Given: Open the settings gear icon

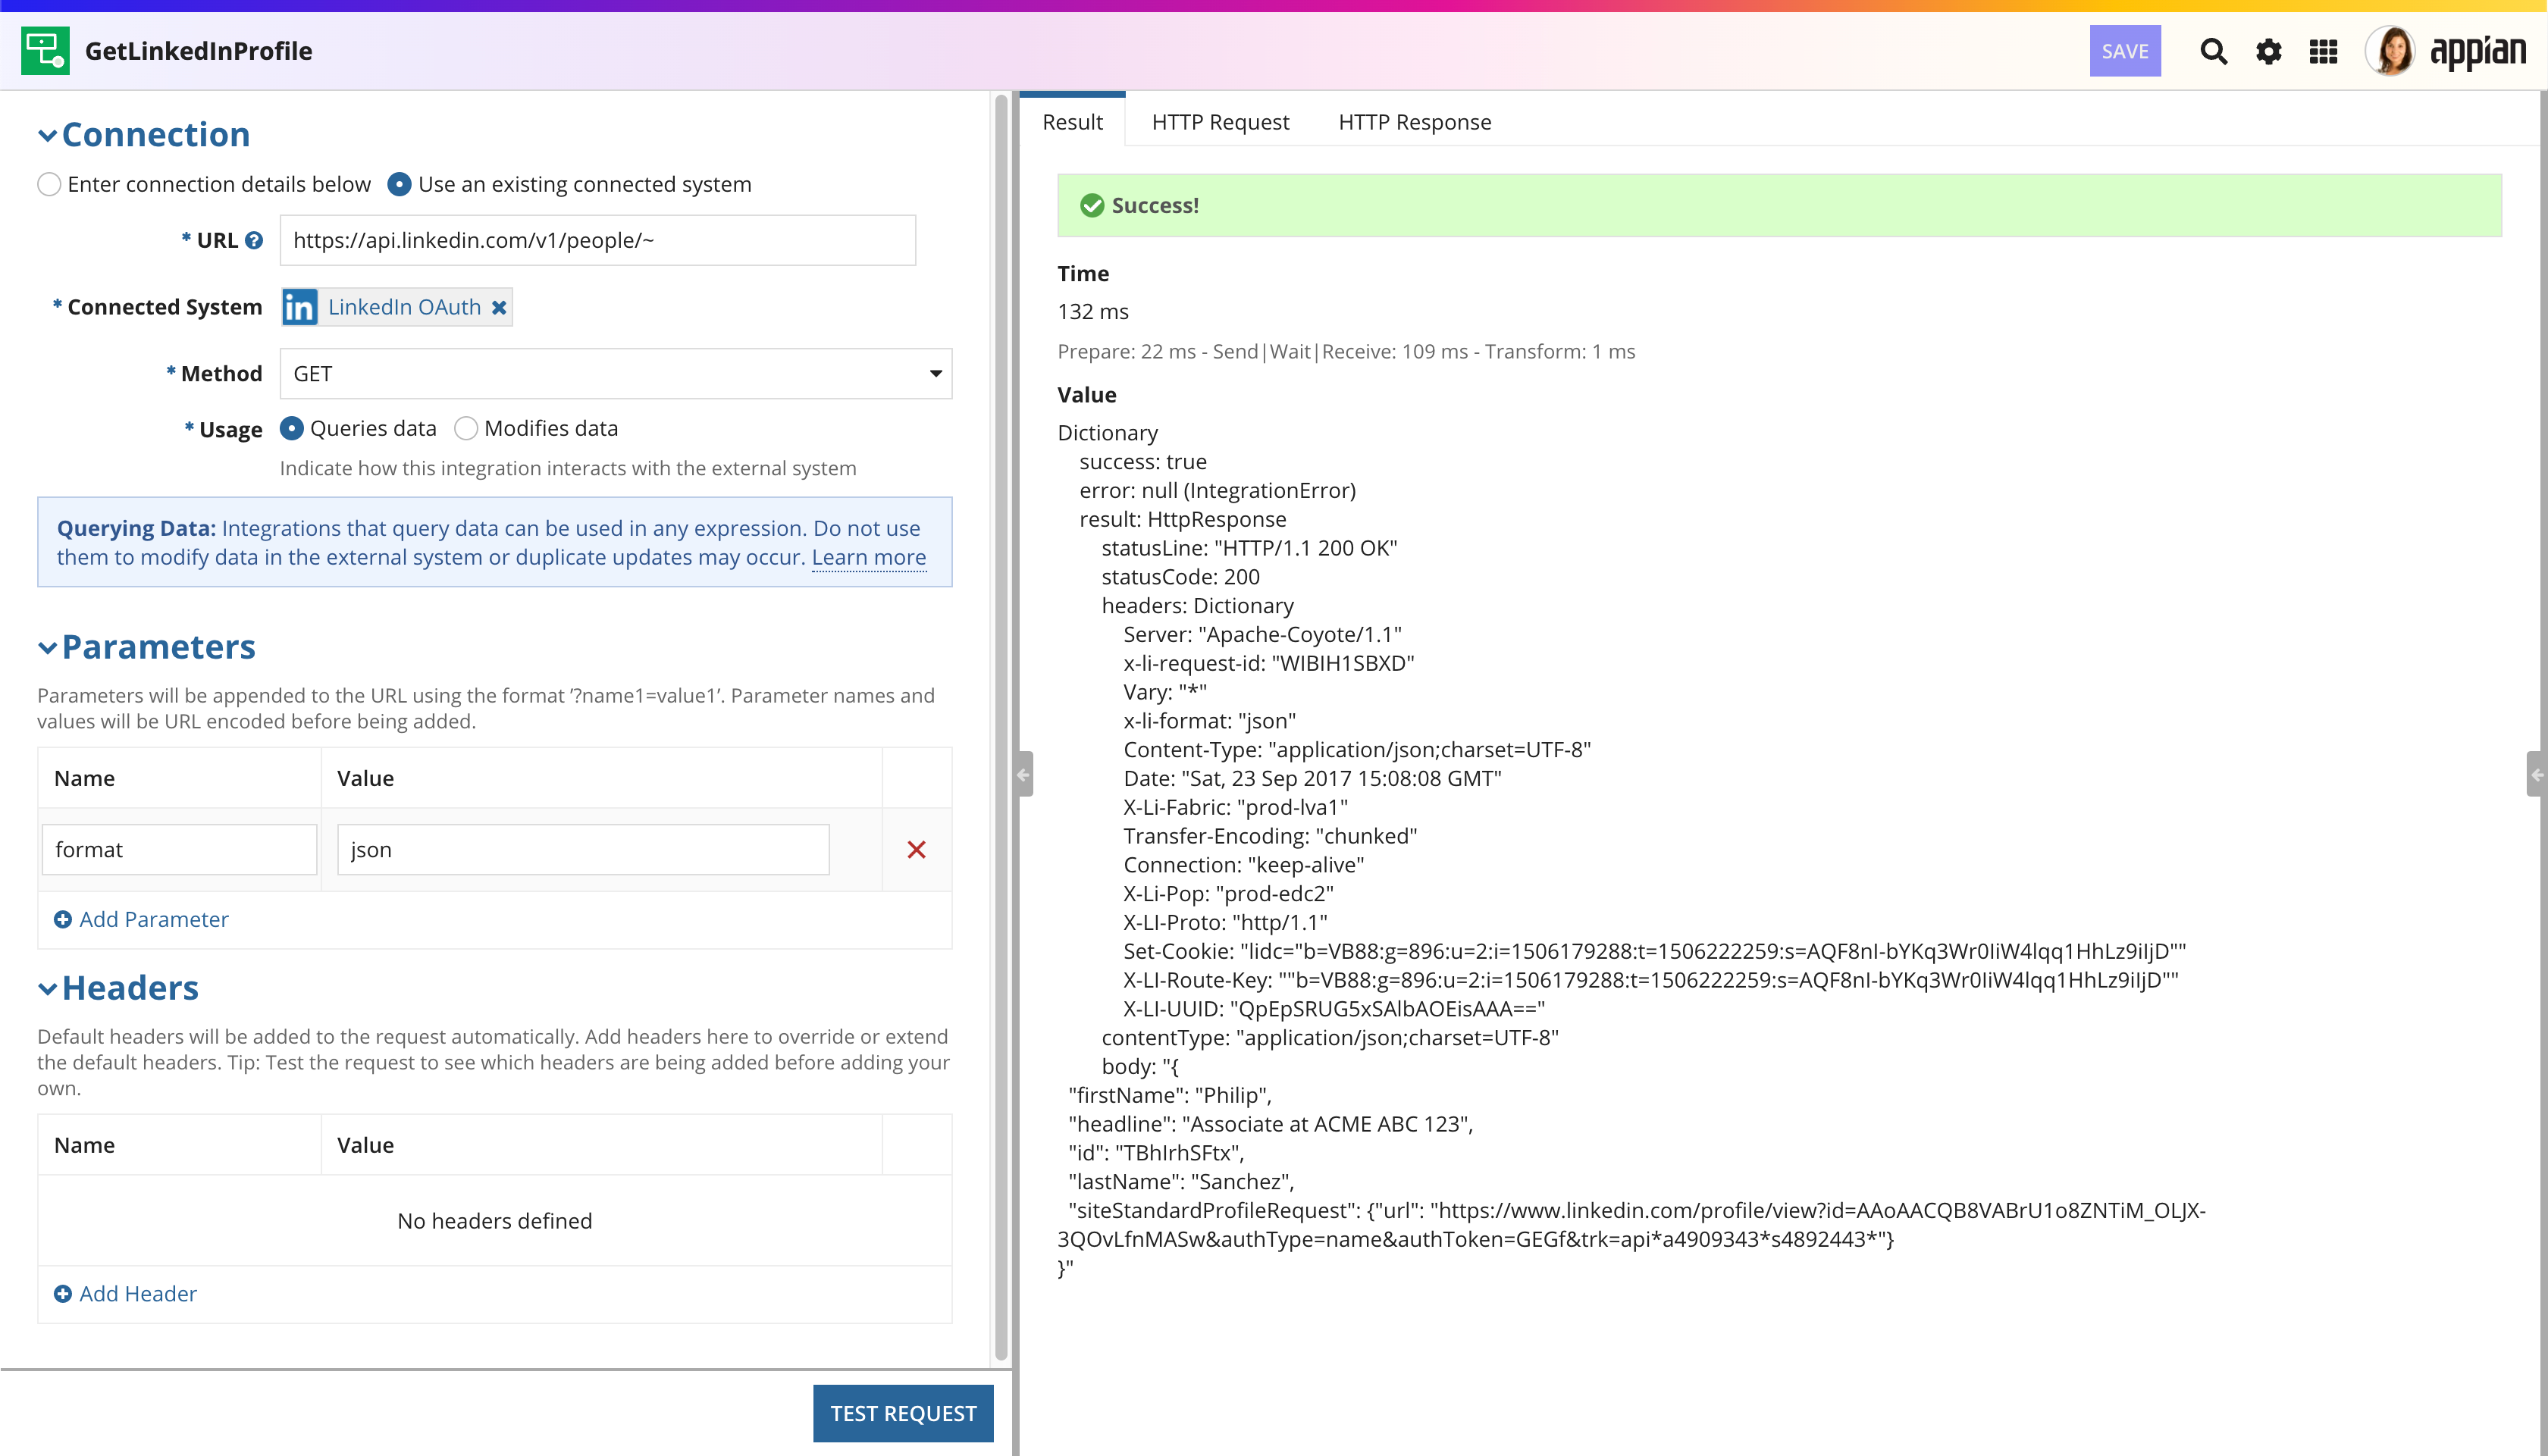Looking at the screenshot, I should coord(2268,51).
